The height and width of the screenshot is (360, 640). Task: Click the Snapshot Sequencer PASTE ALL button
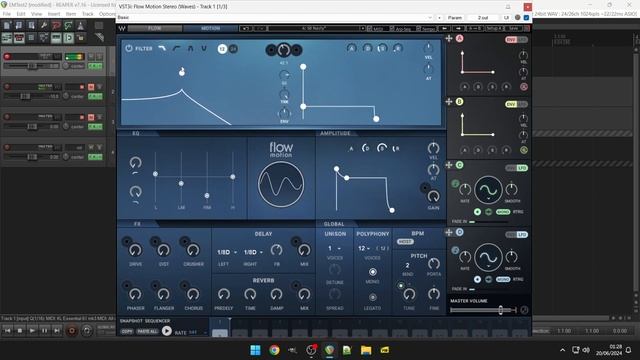[x=147, y=331]
